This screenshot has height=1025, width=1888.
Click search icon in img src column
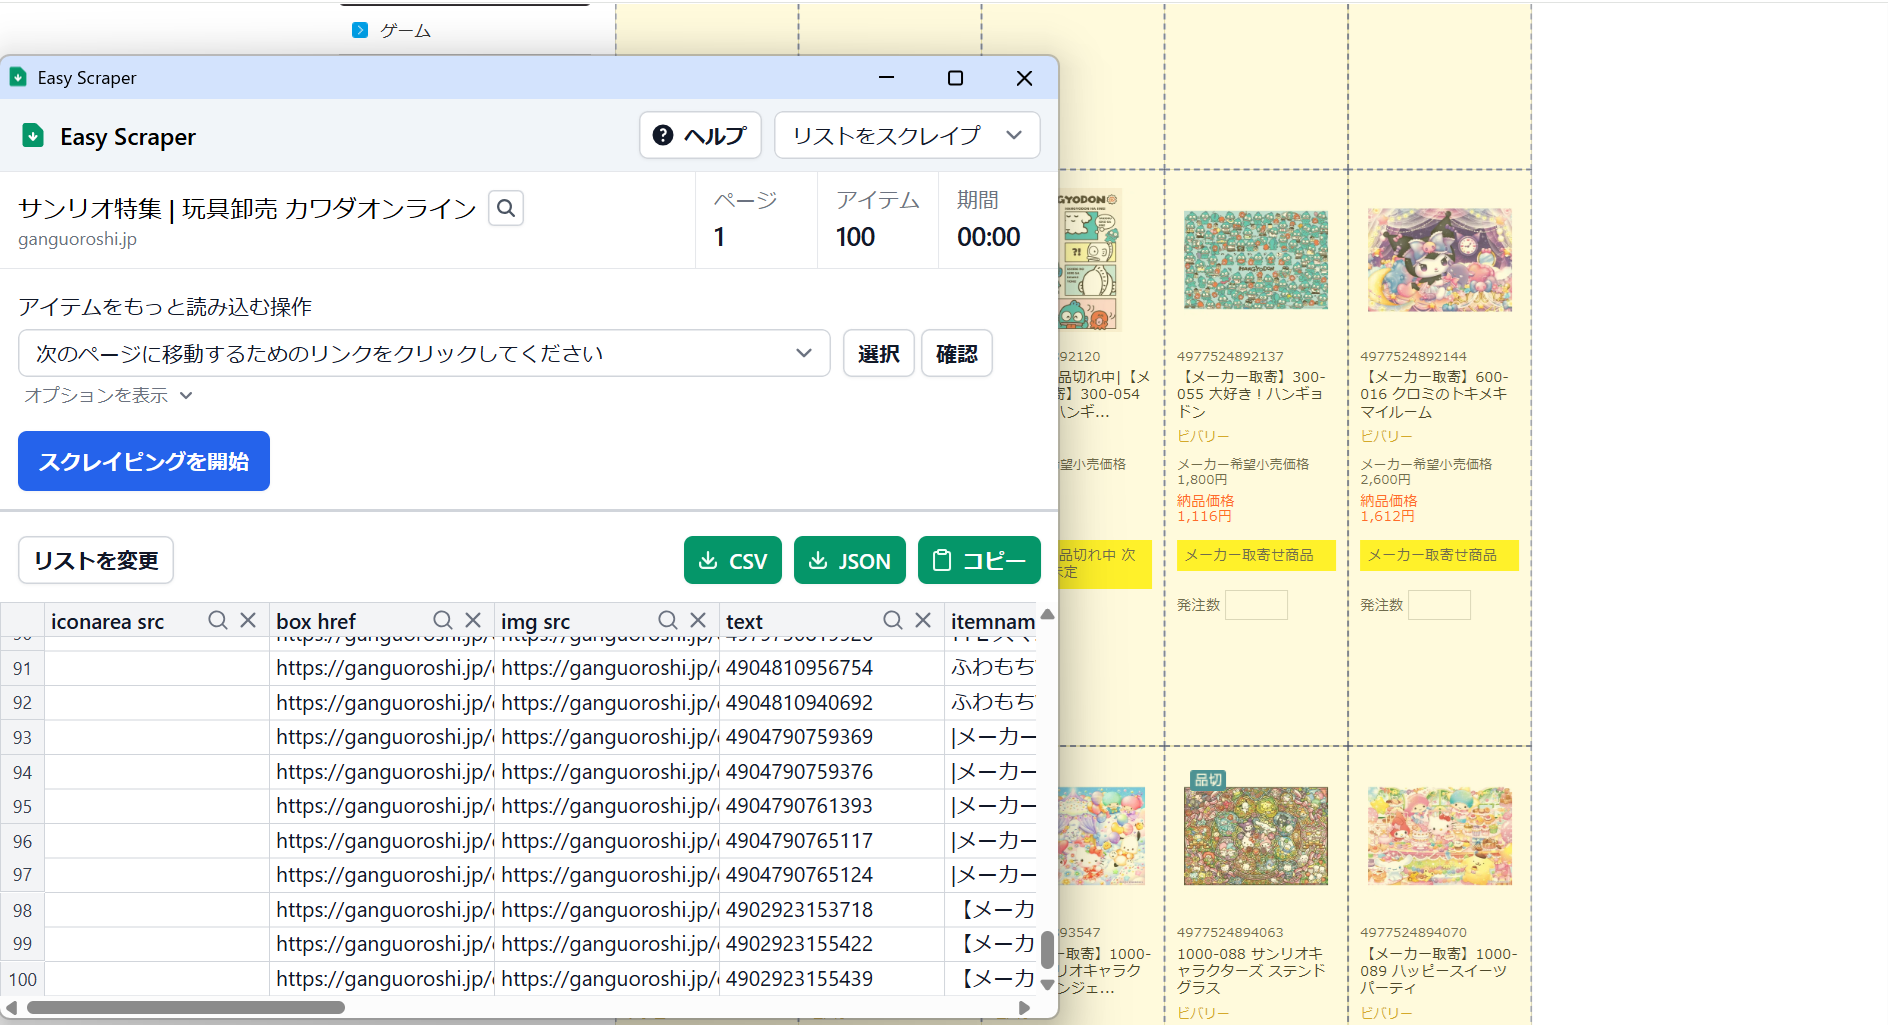click(667, 621)
